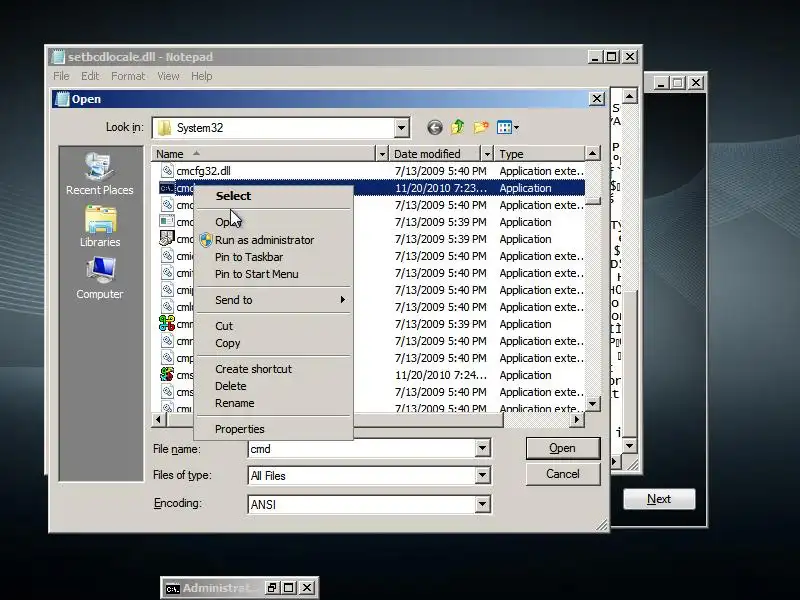
Task: Open Computer shortcut in places bar
Action: (x=99, y=279)
